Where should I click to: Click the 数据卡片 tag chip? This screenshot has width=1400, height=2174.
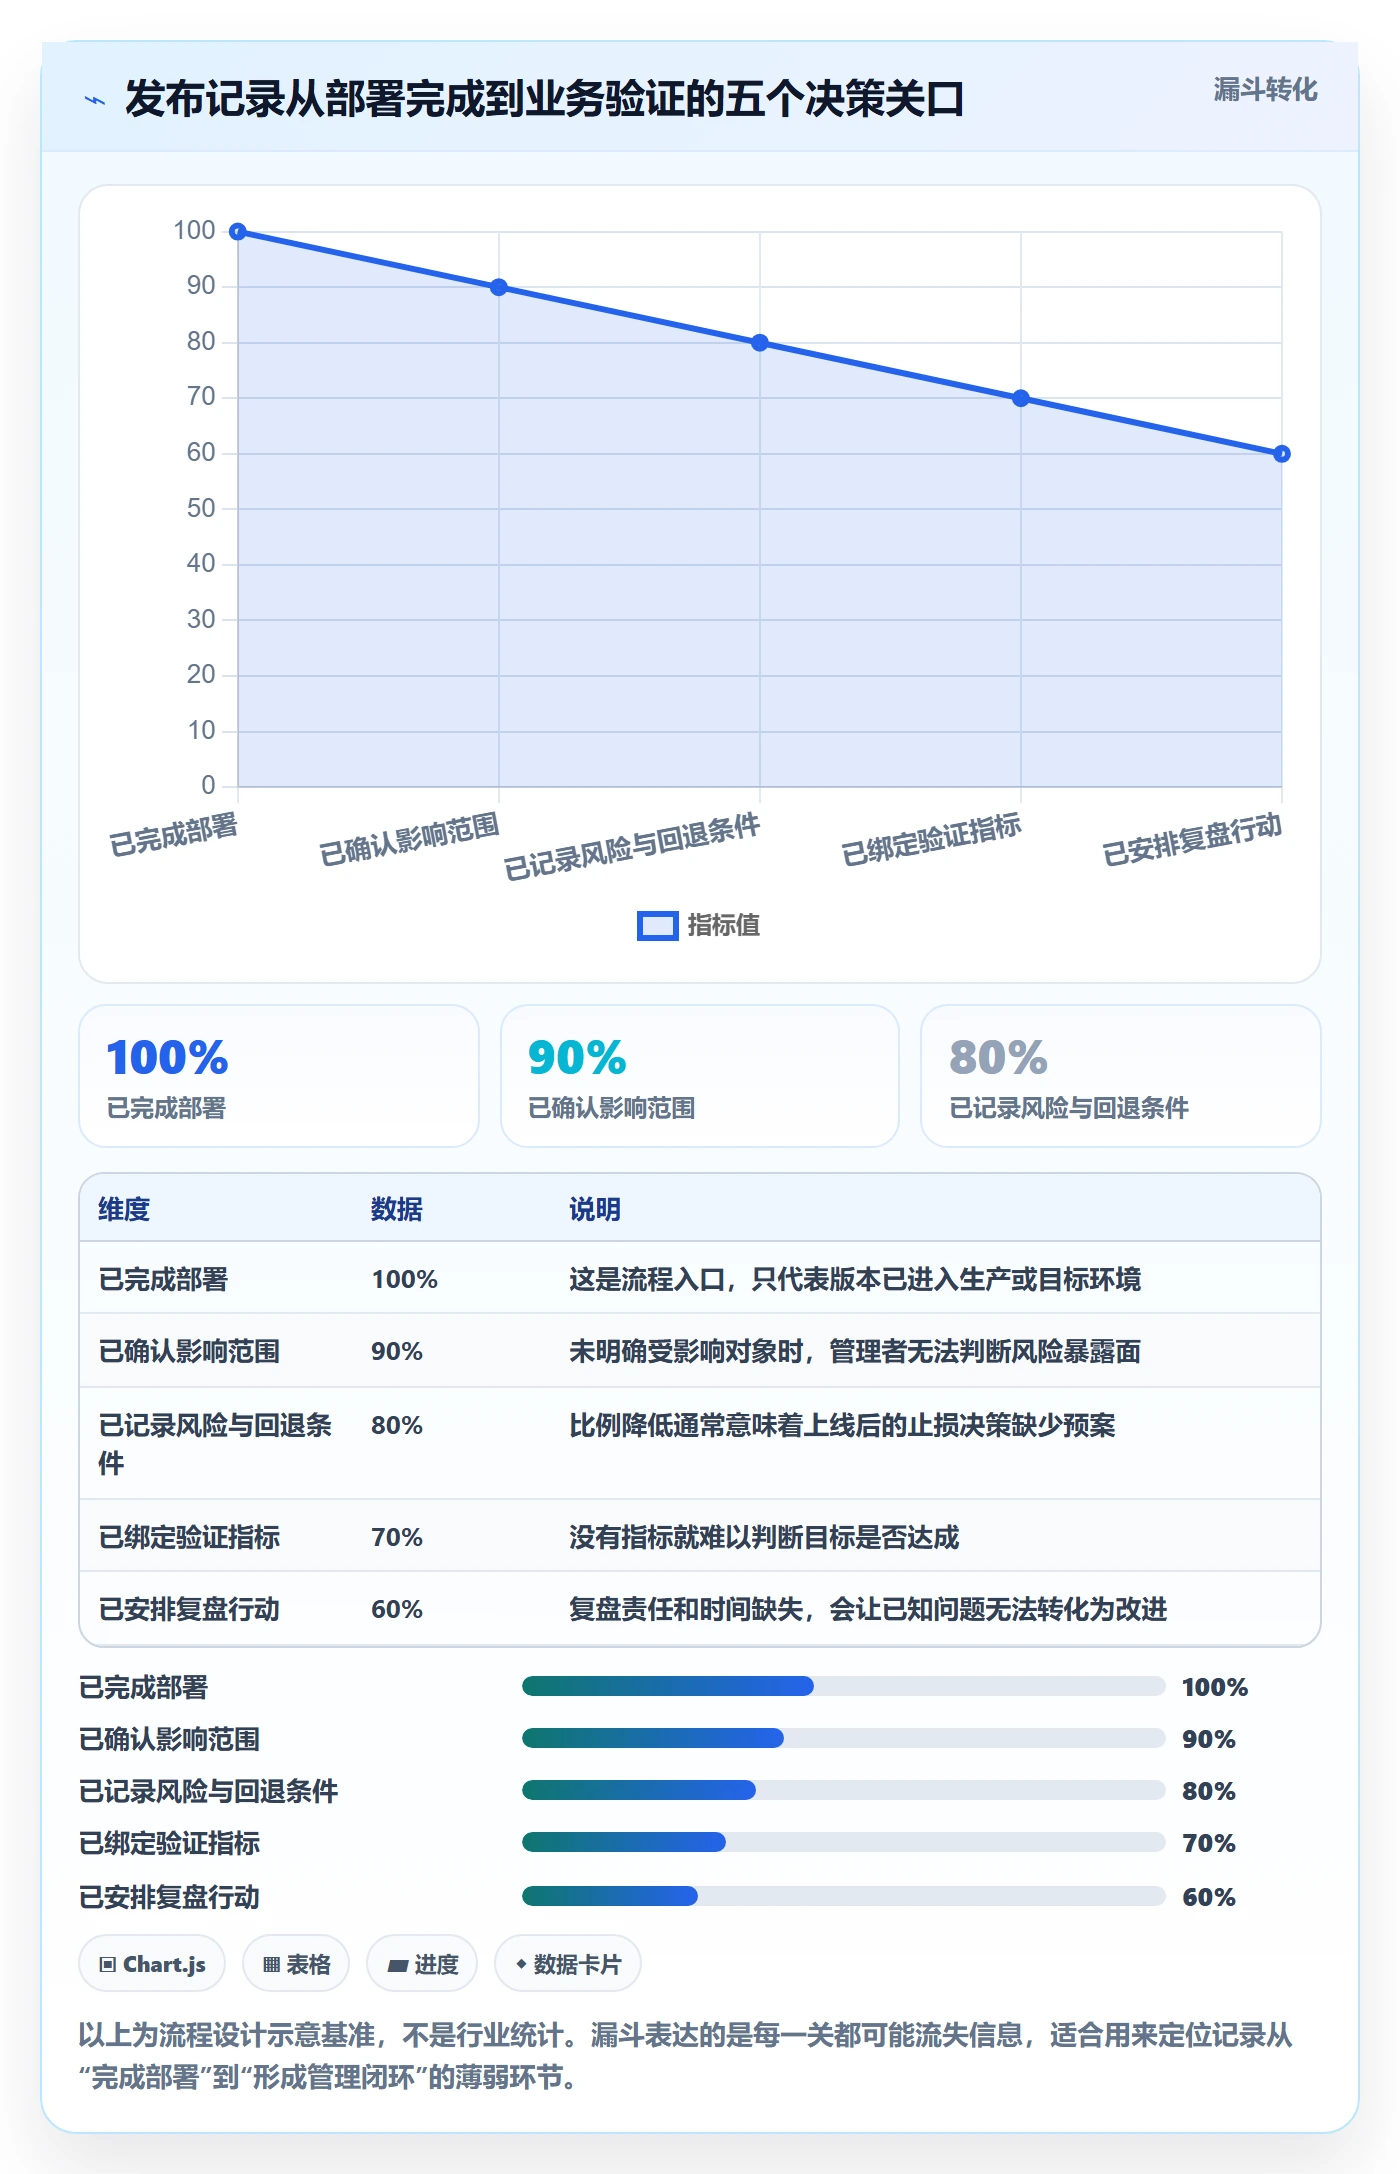click(568, 1964)
